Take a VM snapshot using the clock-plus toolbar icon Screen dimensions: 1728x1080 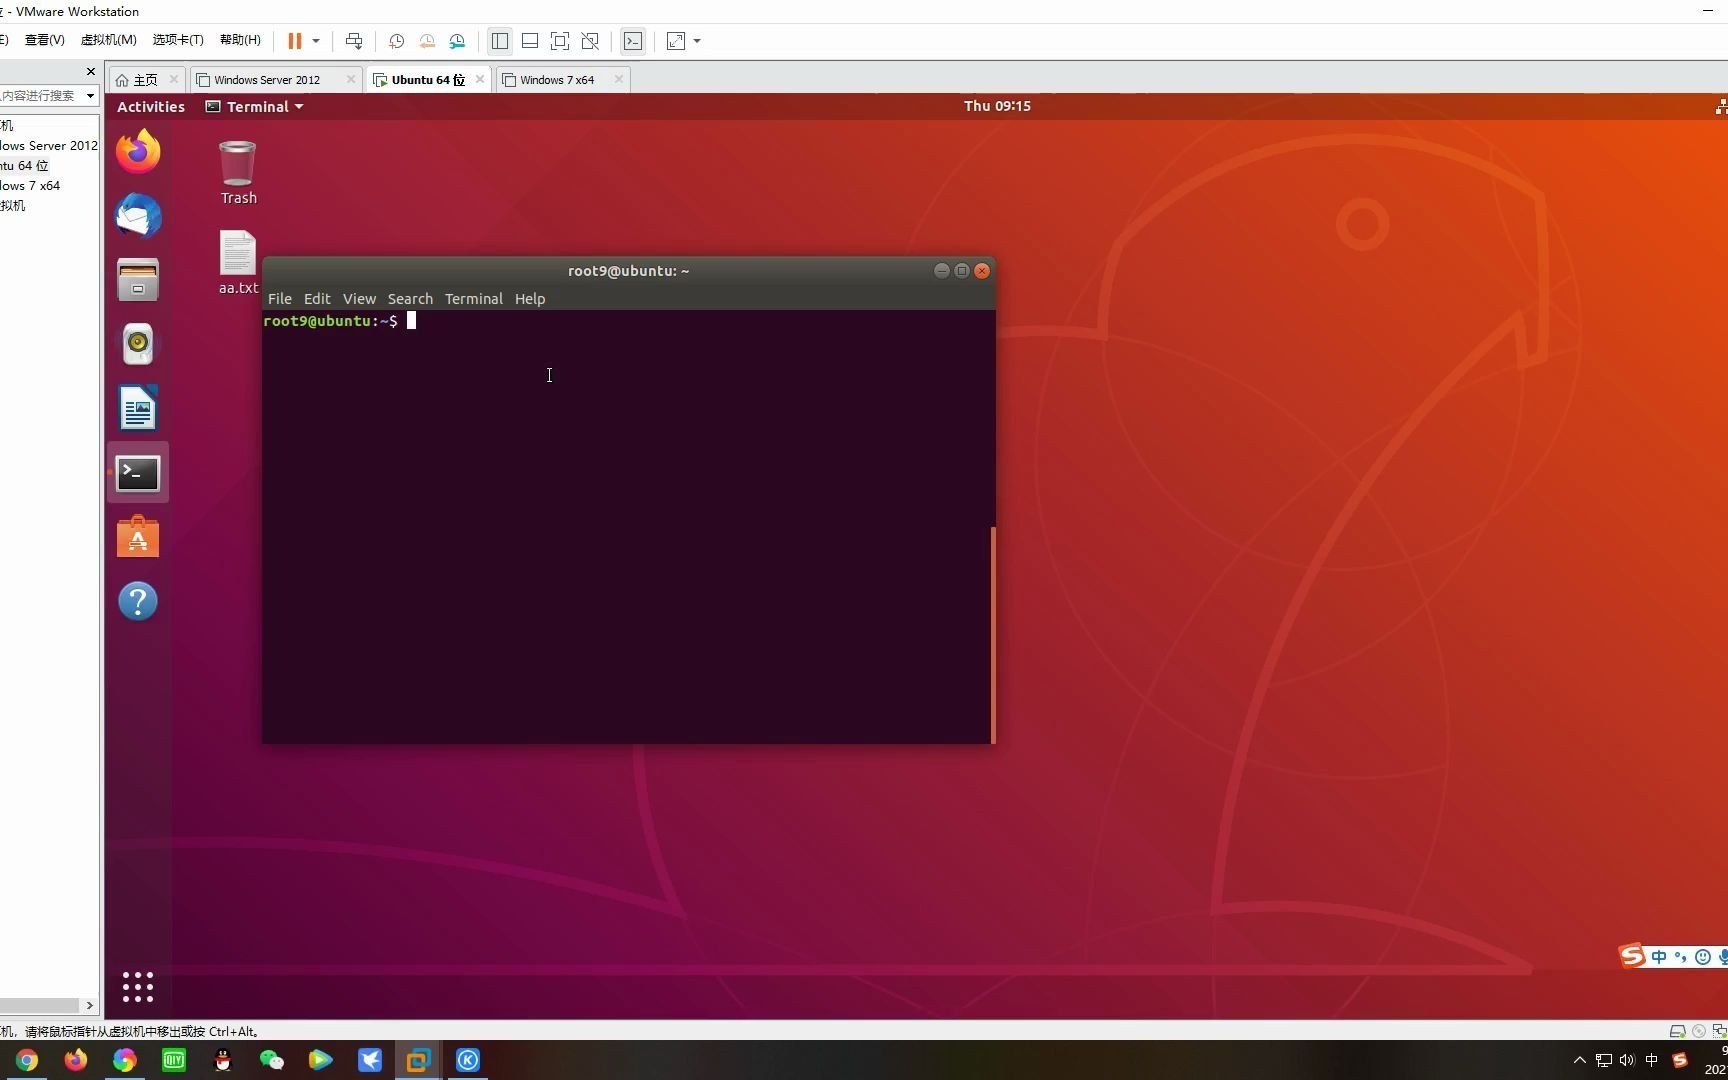pos(397,41)
